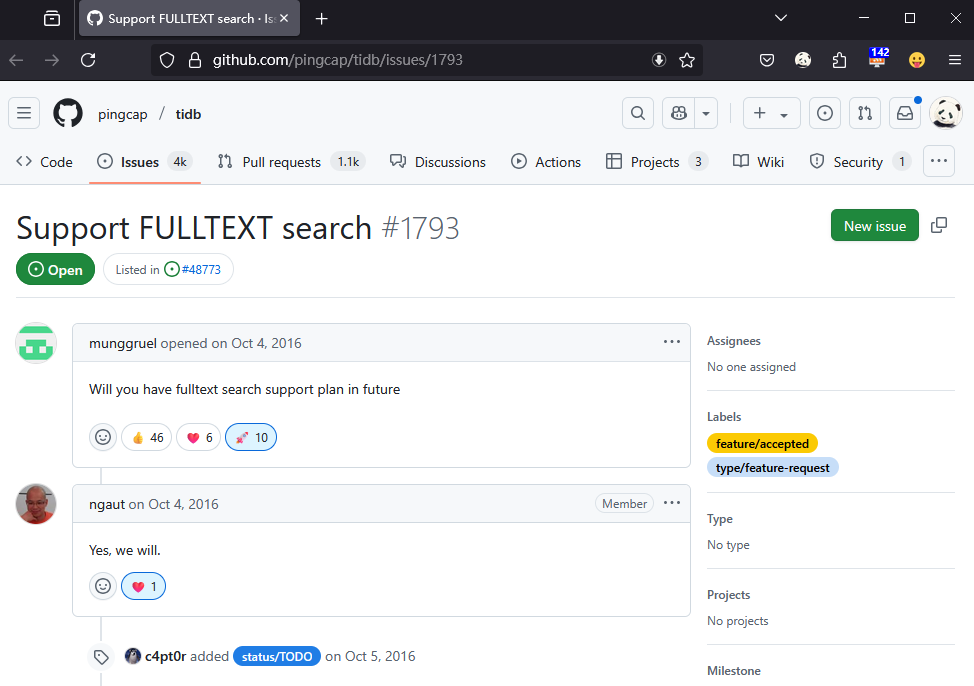Image resolution: width=974 pixels, height=686 pixels.
Task: Open ngaut avatar image
Action: (x=36, y=504)
